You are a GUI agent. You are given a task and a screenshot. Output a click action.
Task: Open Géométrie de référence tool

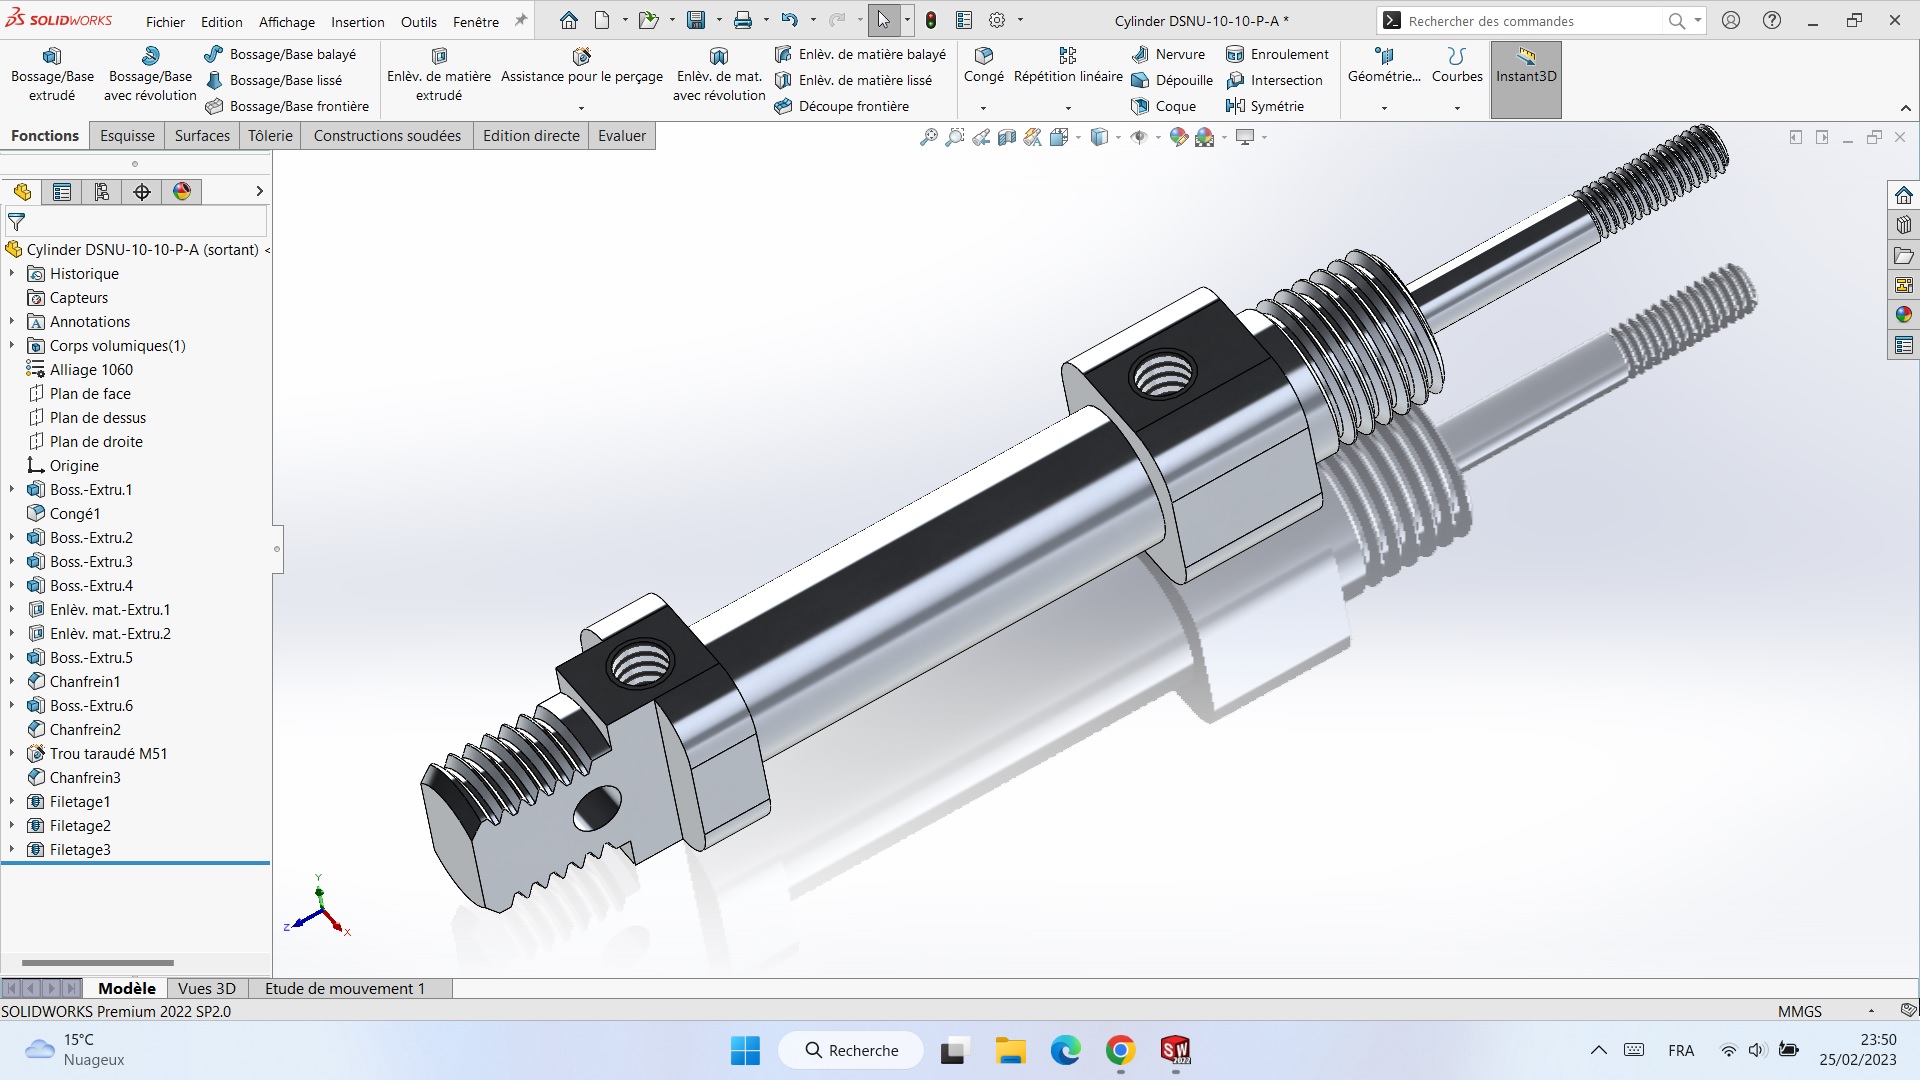pyautogui.click(x=1384, y=66)
